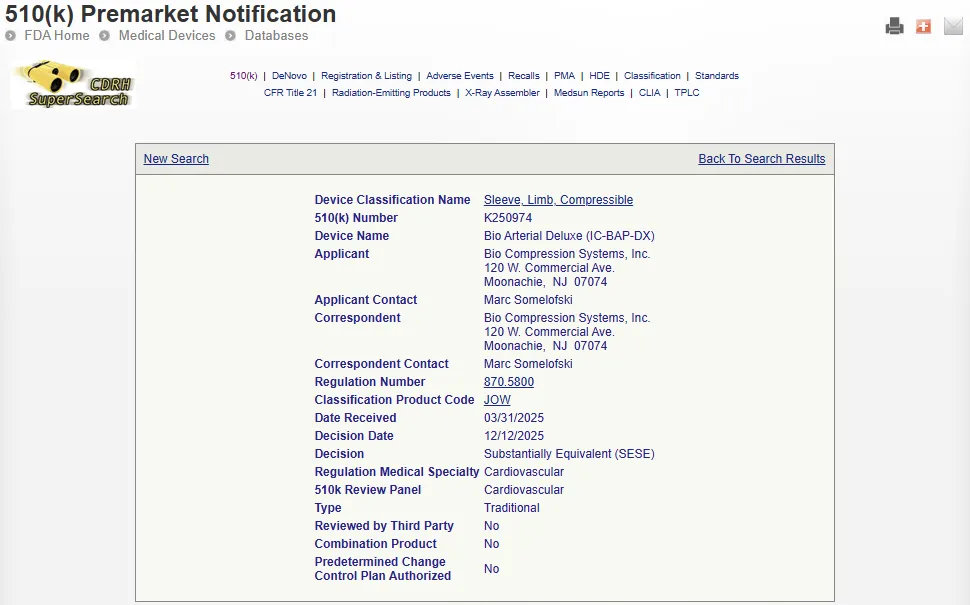This screenshot has height=605, width=970.
Task: Open the Recalls database
Action: 524,75
